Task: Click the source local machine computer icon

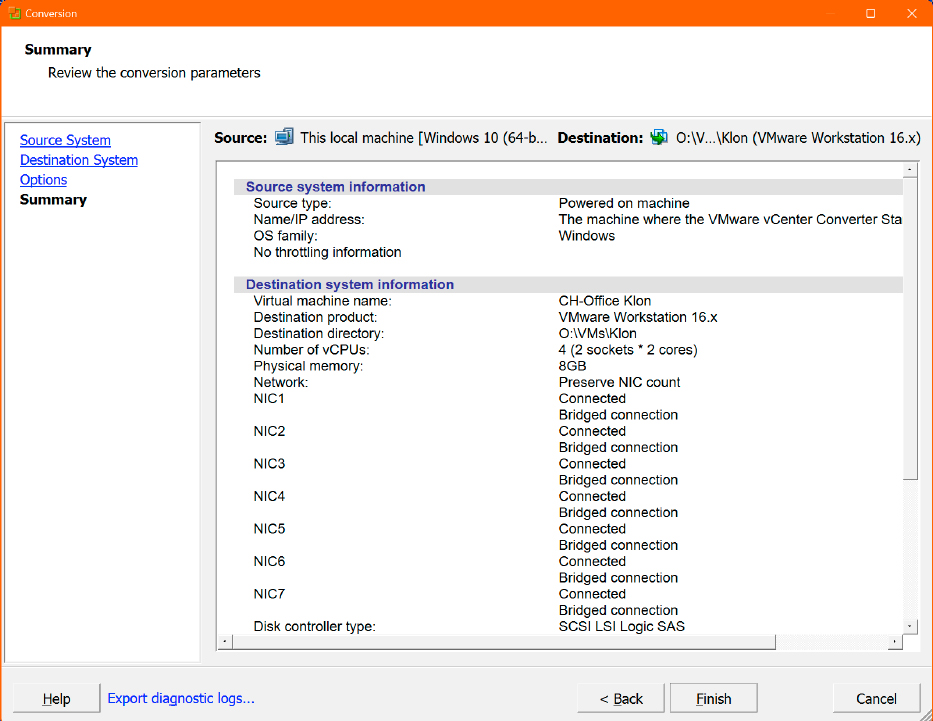Action: (284, 137)
